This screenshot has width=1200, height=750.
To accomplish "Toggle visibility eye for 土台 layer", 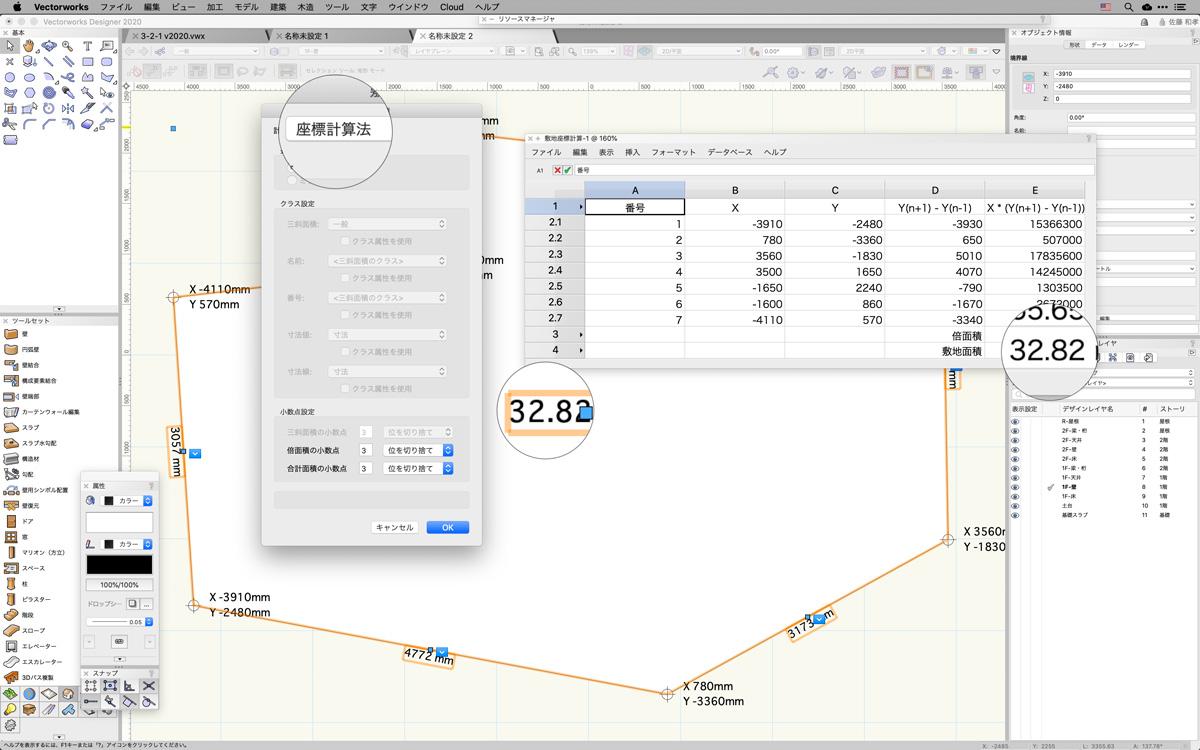I will pyautogui.click(x=1015, y=506).
